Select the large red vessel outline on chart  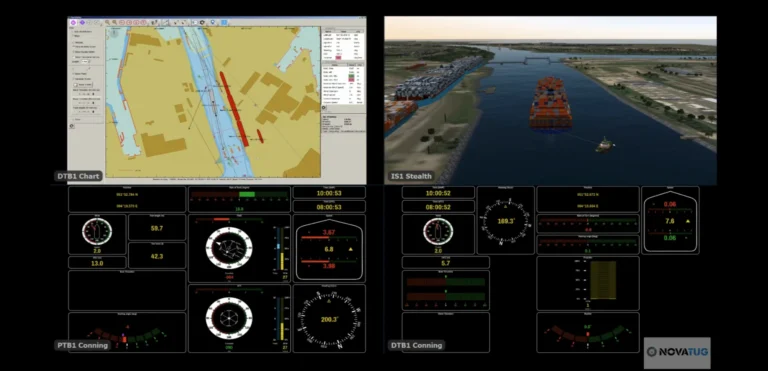tap(234, 109)
